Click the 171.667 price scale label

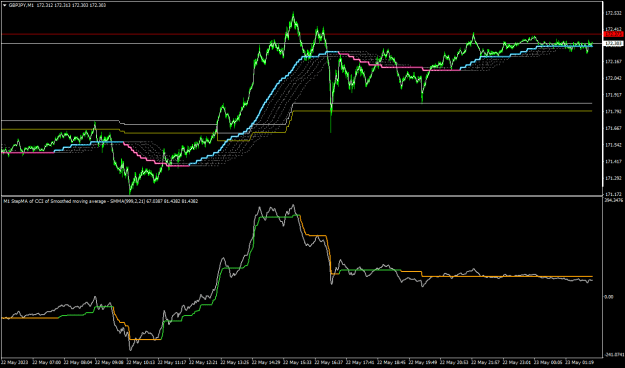pyautogui.click(x=613, y=128)
